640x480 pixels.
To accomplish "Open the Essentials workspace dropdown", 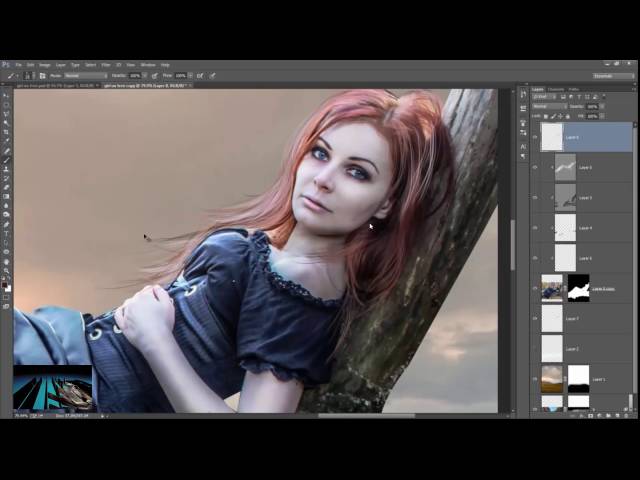I will click(614, 76).
